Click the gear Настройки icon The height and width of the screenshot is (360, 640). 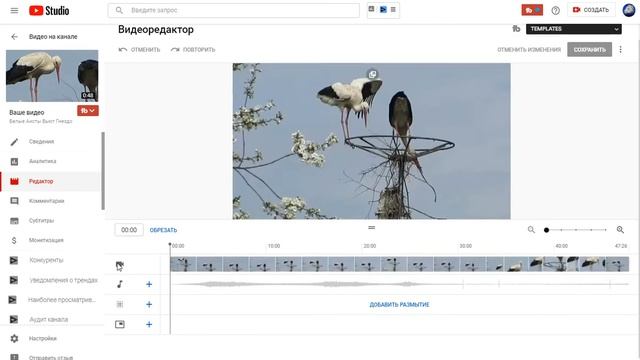pos(14,338)
